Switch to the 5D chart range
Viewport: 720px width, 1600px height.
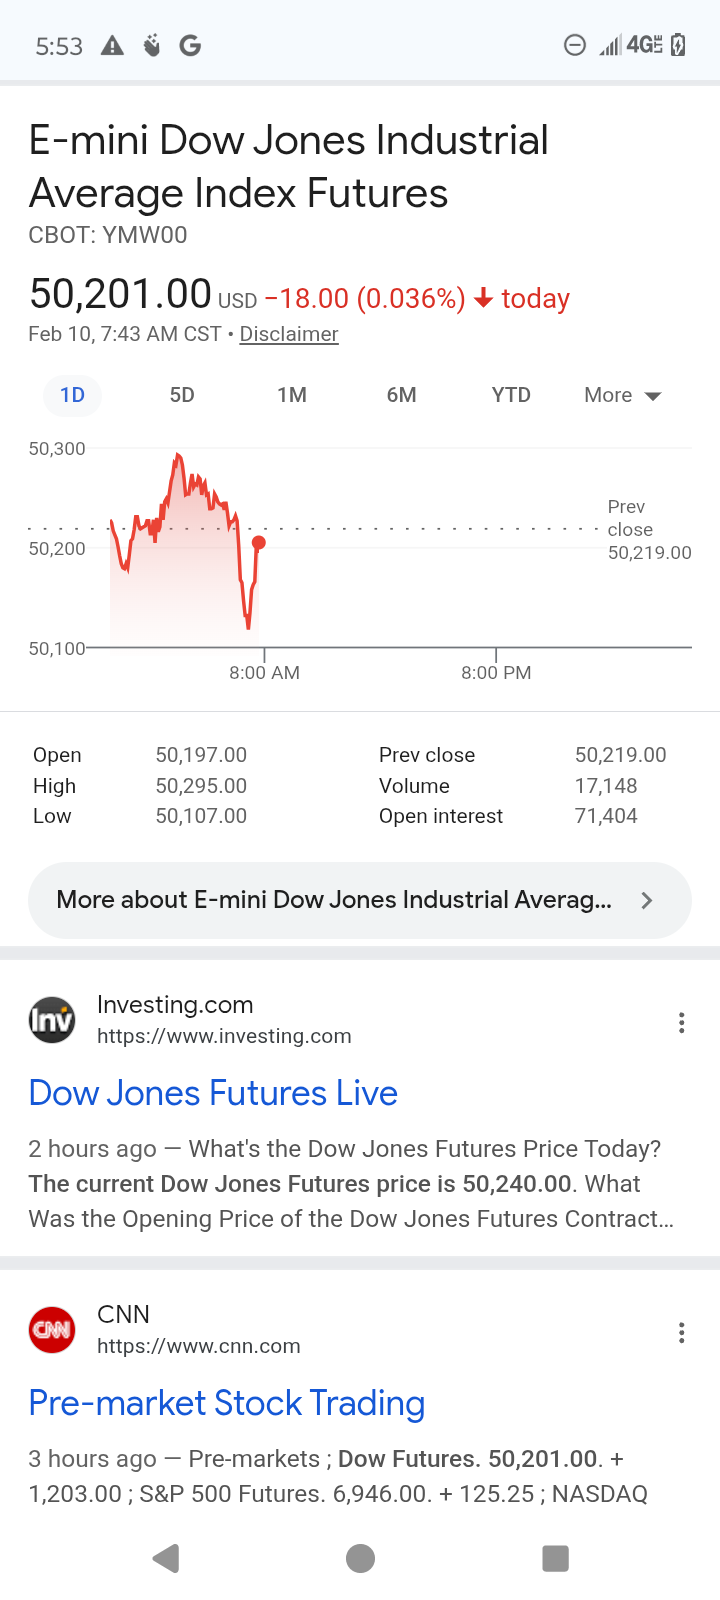tap(182, 395)
